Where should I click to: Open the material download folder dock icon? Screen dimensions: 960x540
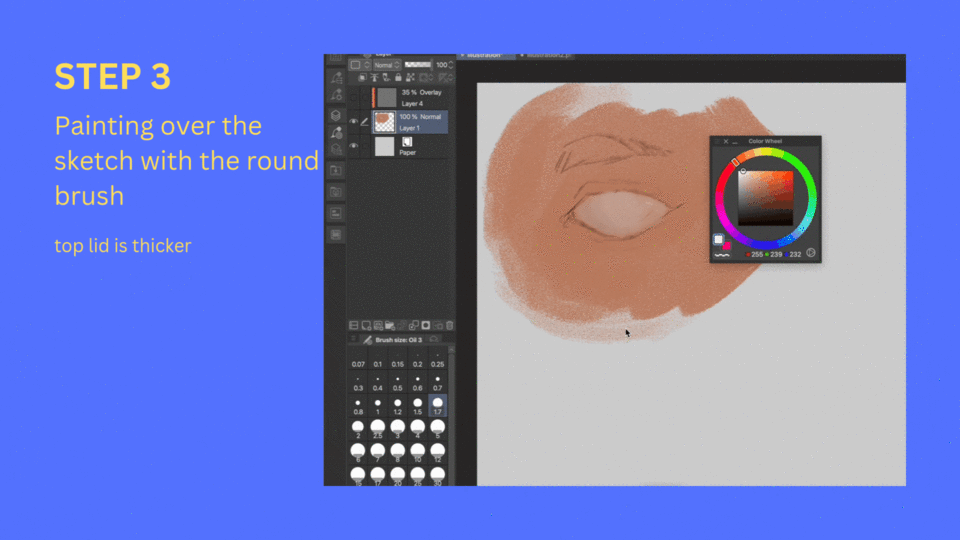tap(336, 170)
